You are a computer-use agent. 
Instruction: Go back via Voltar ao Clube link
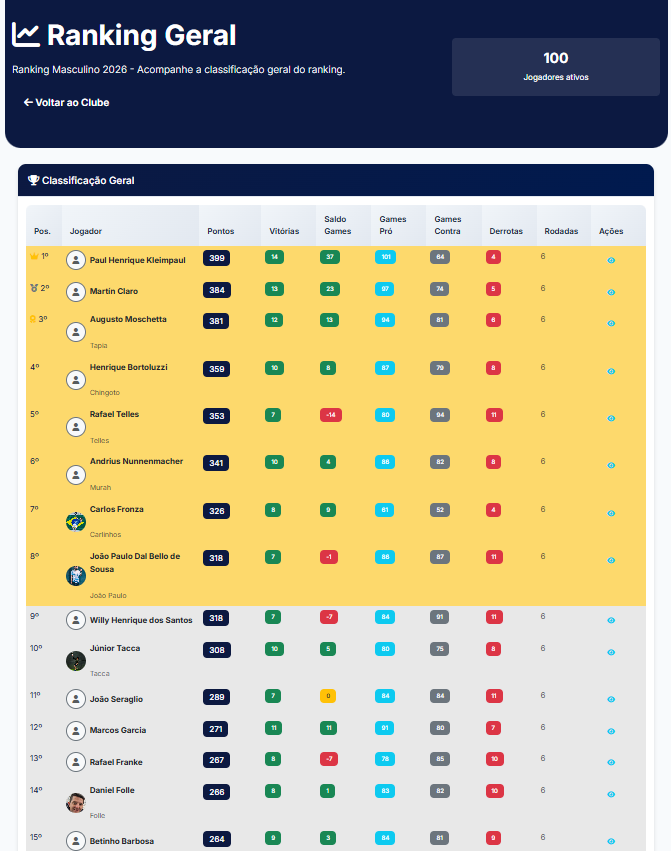click(66, 103)
